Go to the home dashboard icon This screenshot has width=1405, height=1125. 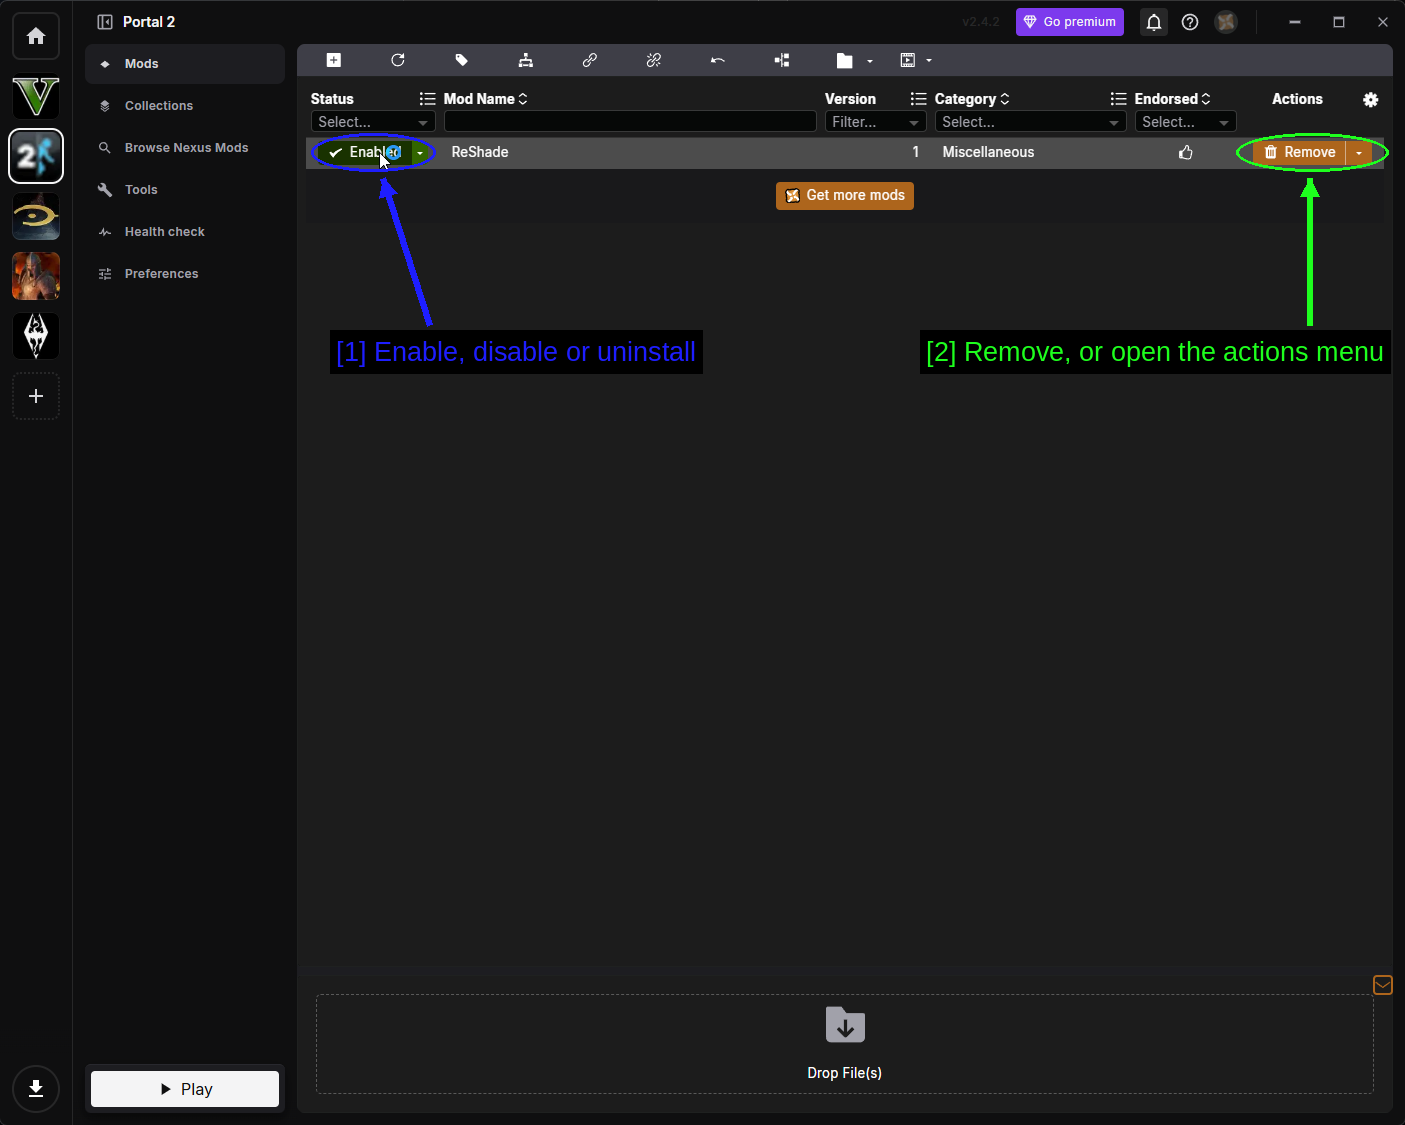point(36,36)
